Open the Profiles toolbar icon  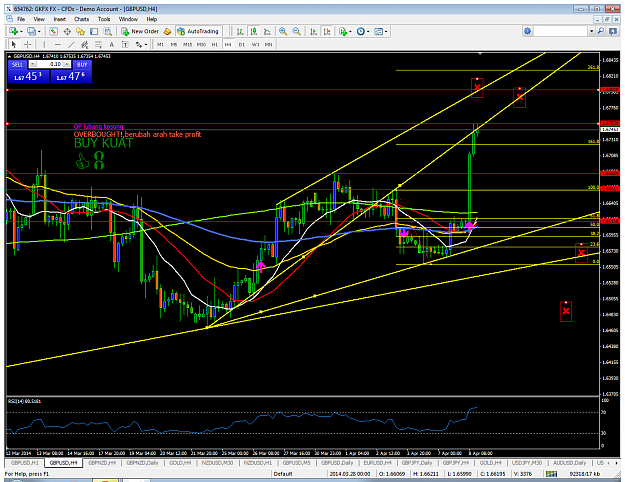pyautogui.click(x=31, y=31)
